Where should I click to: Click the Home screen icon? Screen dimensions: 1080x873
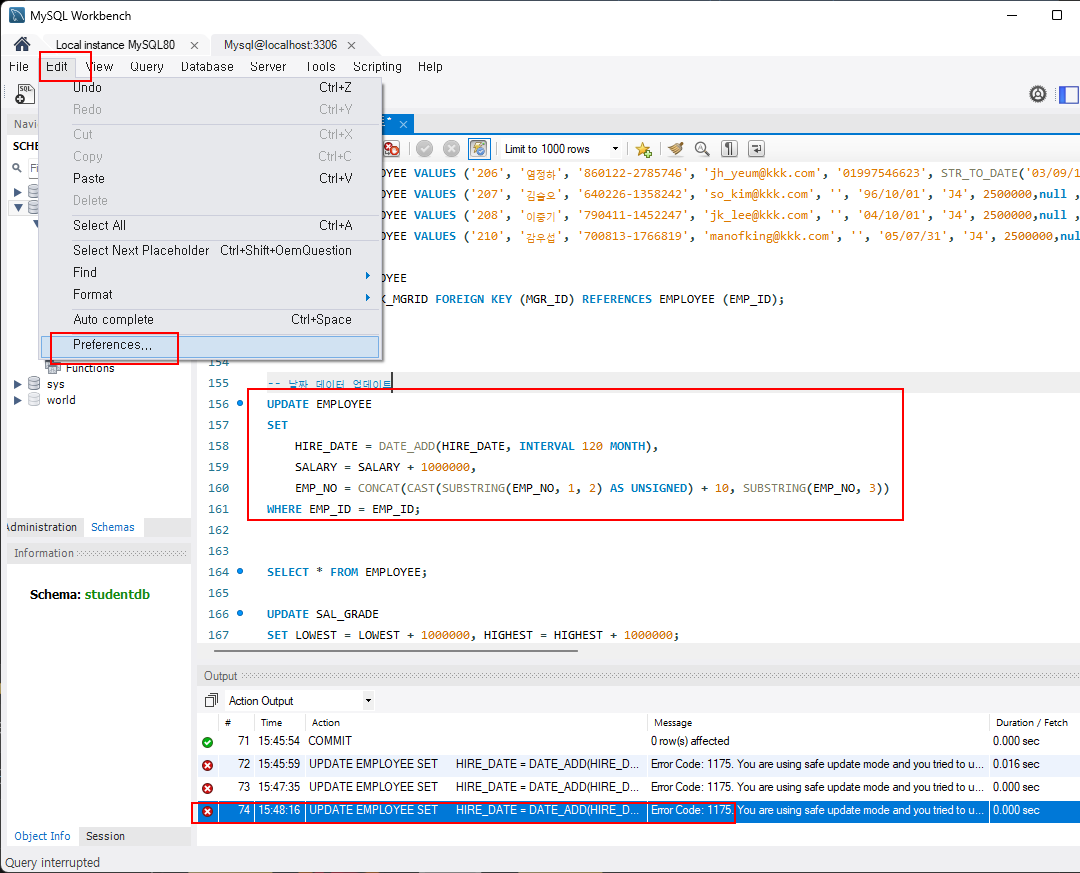(x=22, y=44)
